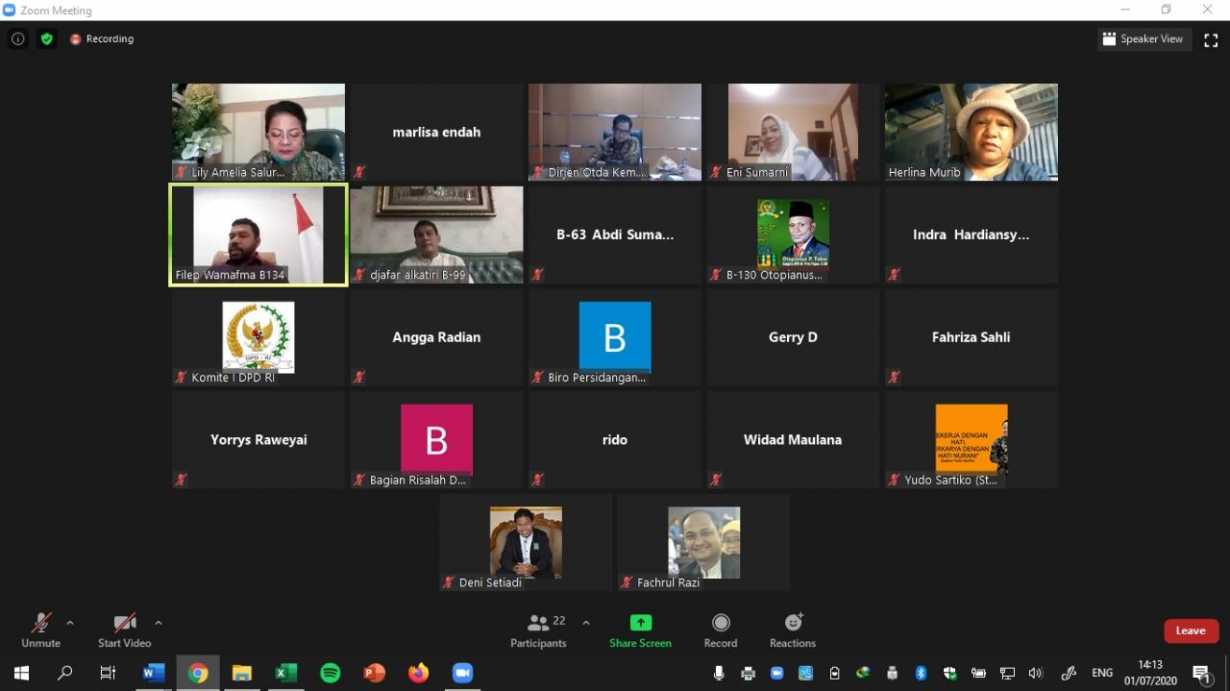The height and width of the screenshot is (691, 1230).
Task: Click the Record button
Action: click(x=720, y=630)
